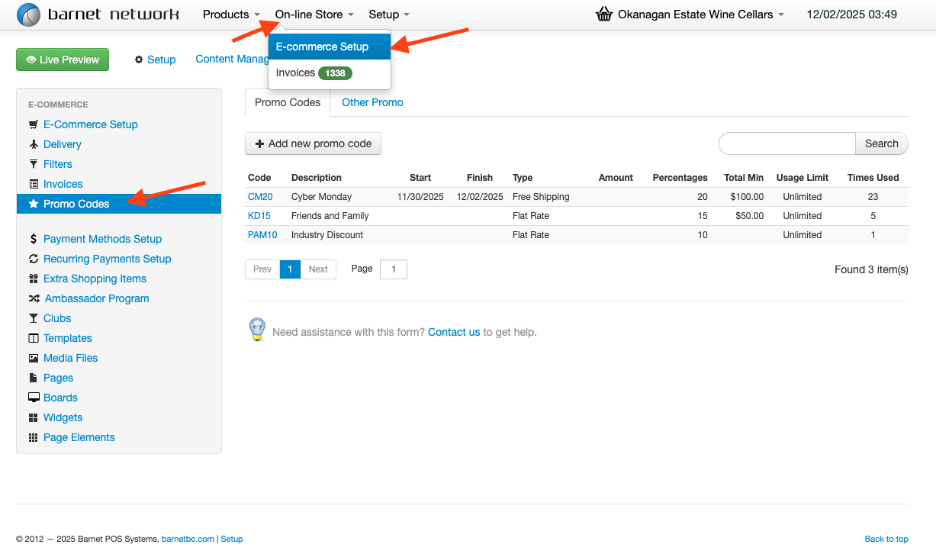Click the small grid icon beside Page Elements

coord(33,437)
